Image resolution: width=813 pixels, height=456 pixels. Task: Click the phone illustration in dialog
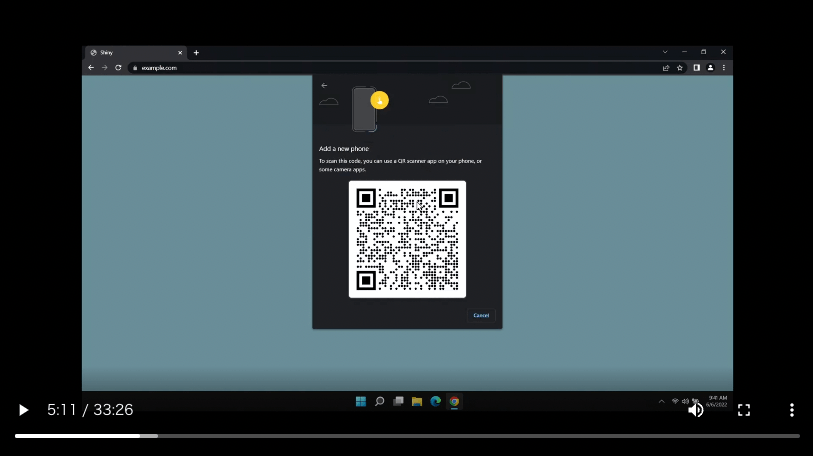point(365,109)
